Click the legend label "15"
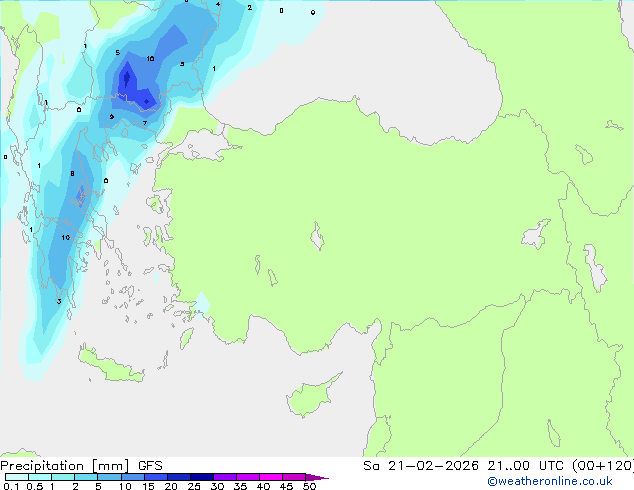 coord(148,486)
